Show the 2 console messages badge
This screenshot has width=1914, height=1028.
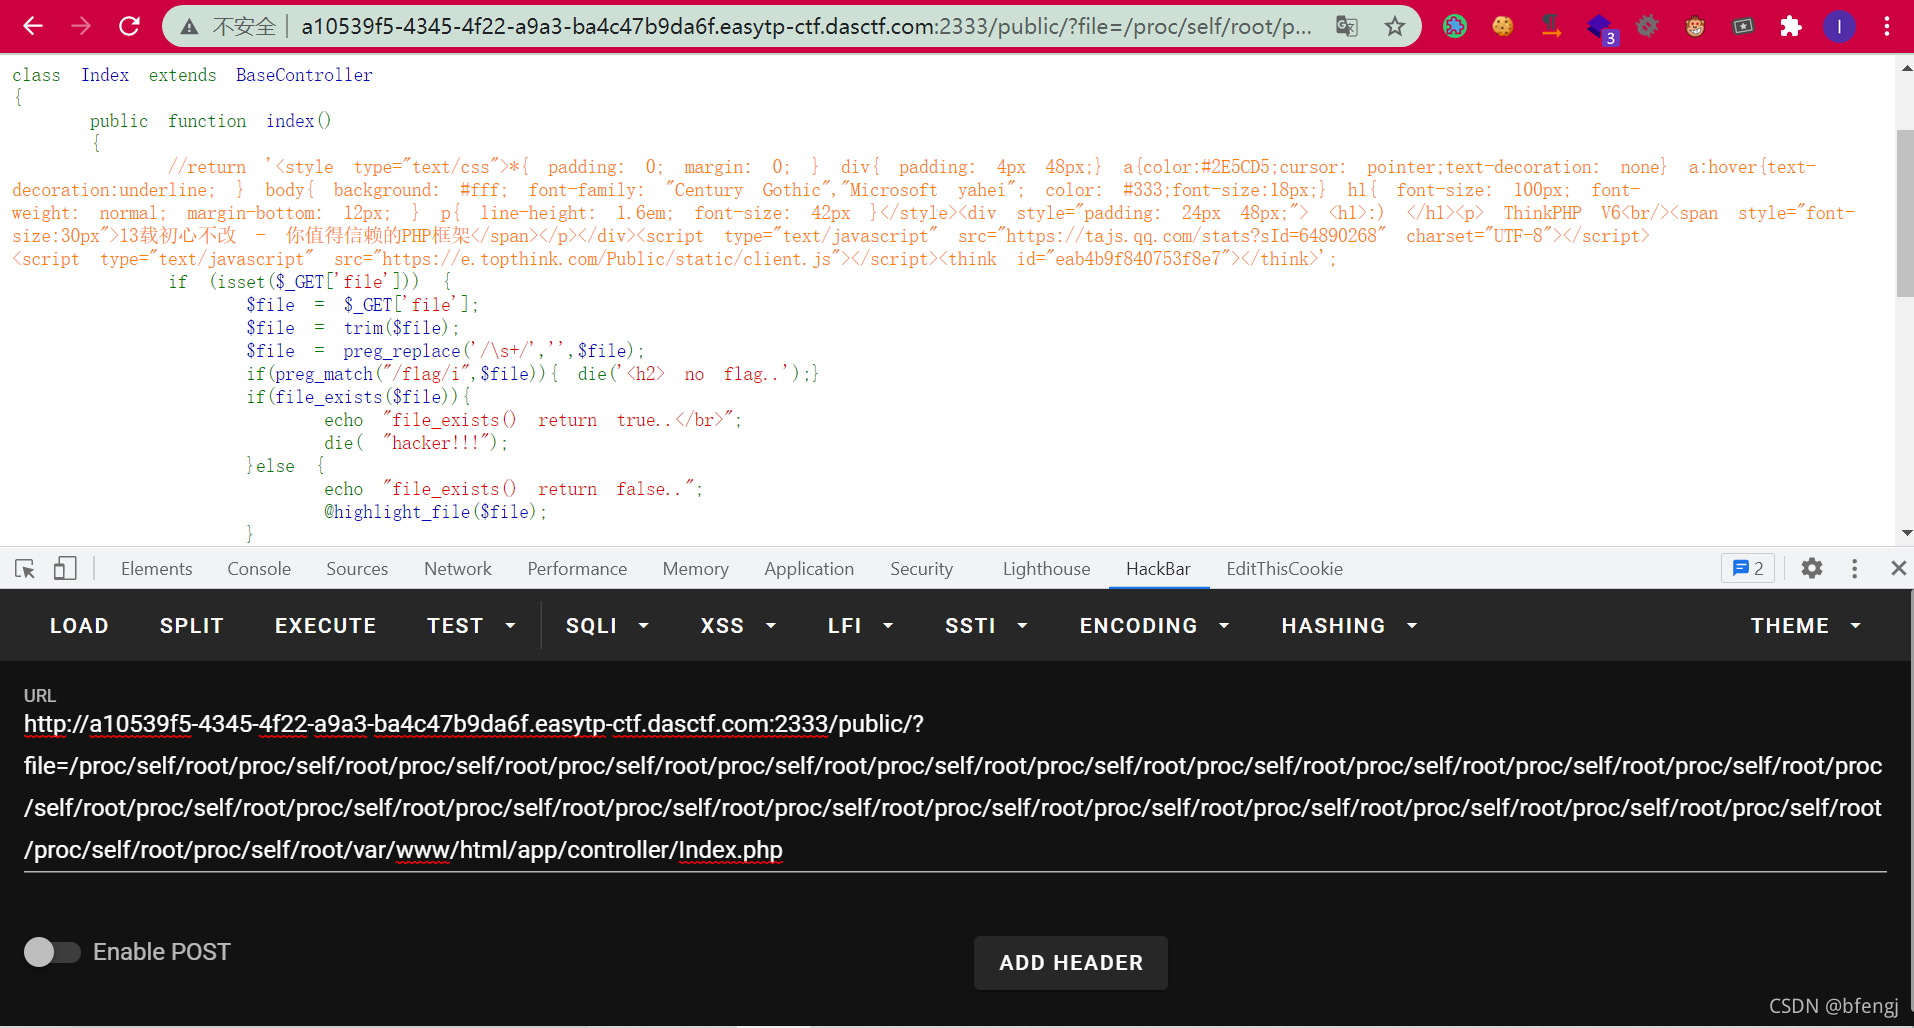pyautogui.click(x=1748, y=568)
